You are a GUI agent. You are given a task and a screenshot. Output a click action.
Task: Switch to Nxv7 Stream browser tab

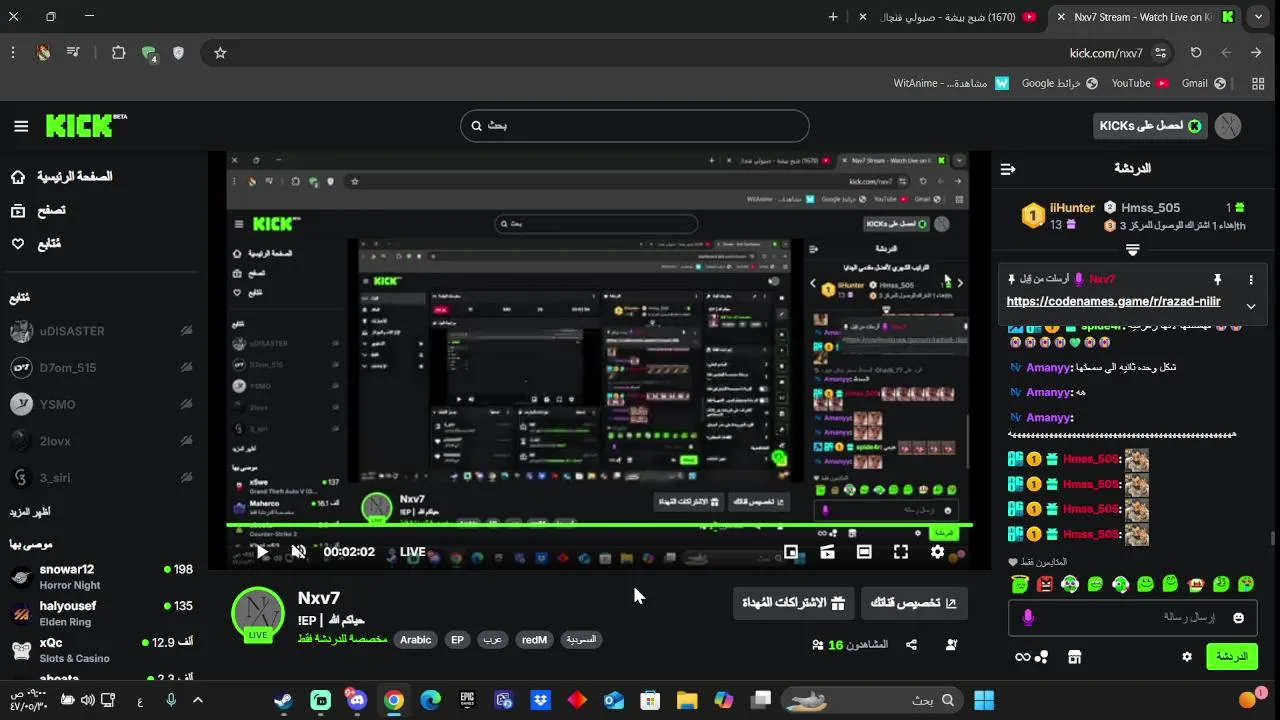coord(1143,17)
